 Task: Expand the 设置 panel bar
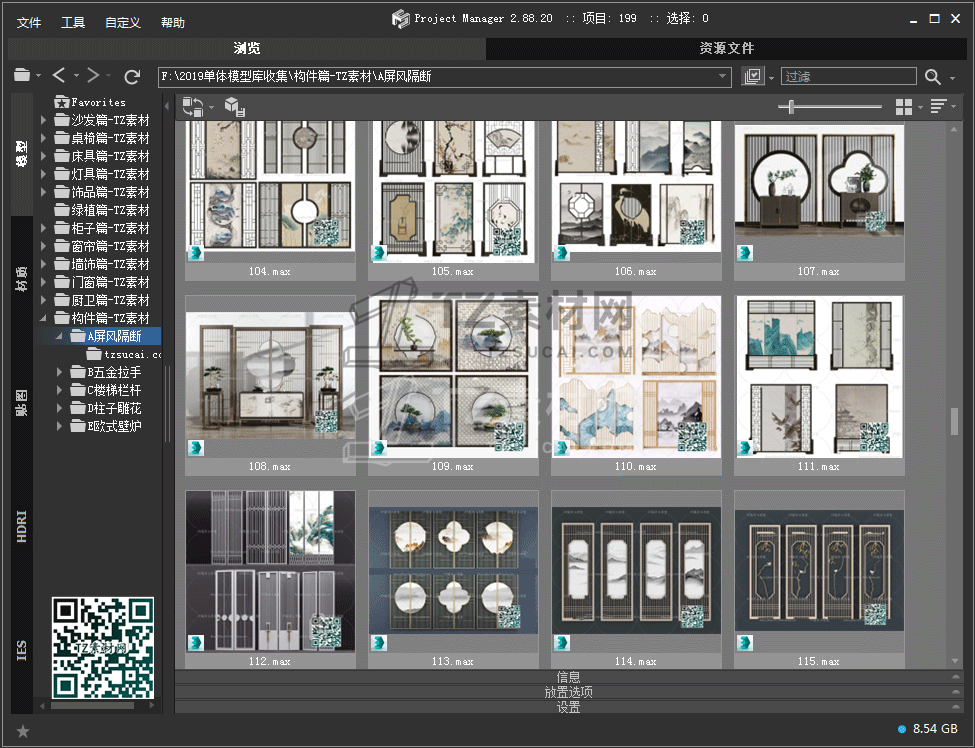(x=568, y=707)
